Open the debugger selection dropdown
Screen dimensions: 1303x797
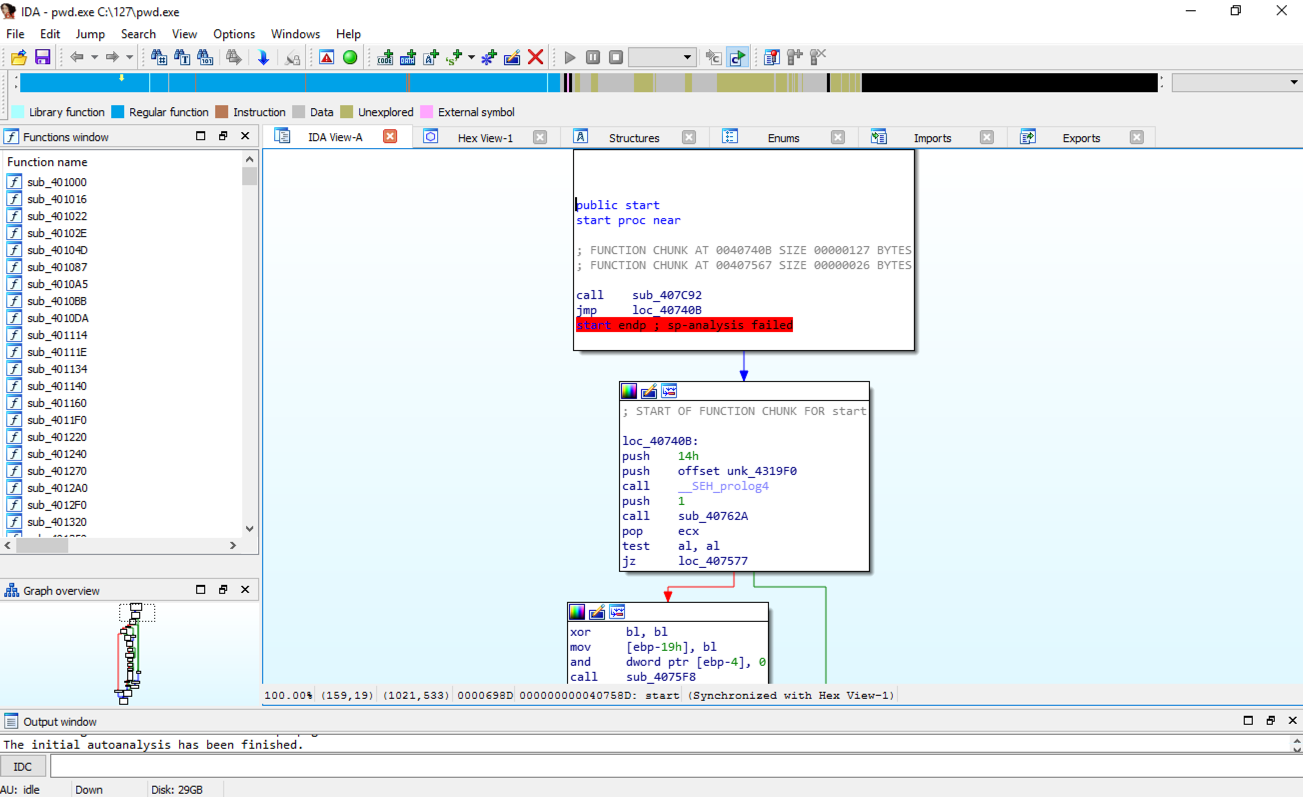point(662,58)
